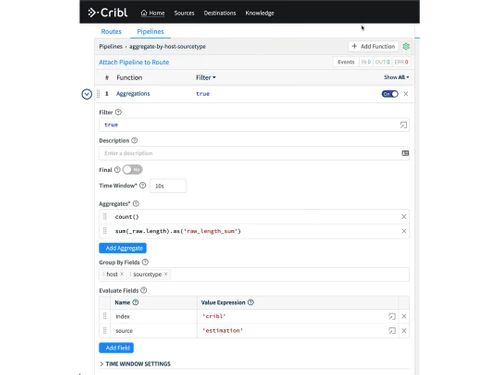Open Show All dropdown

coord(396,77)
